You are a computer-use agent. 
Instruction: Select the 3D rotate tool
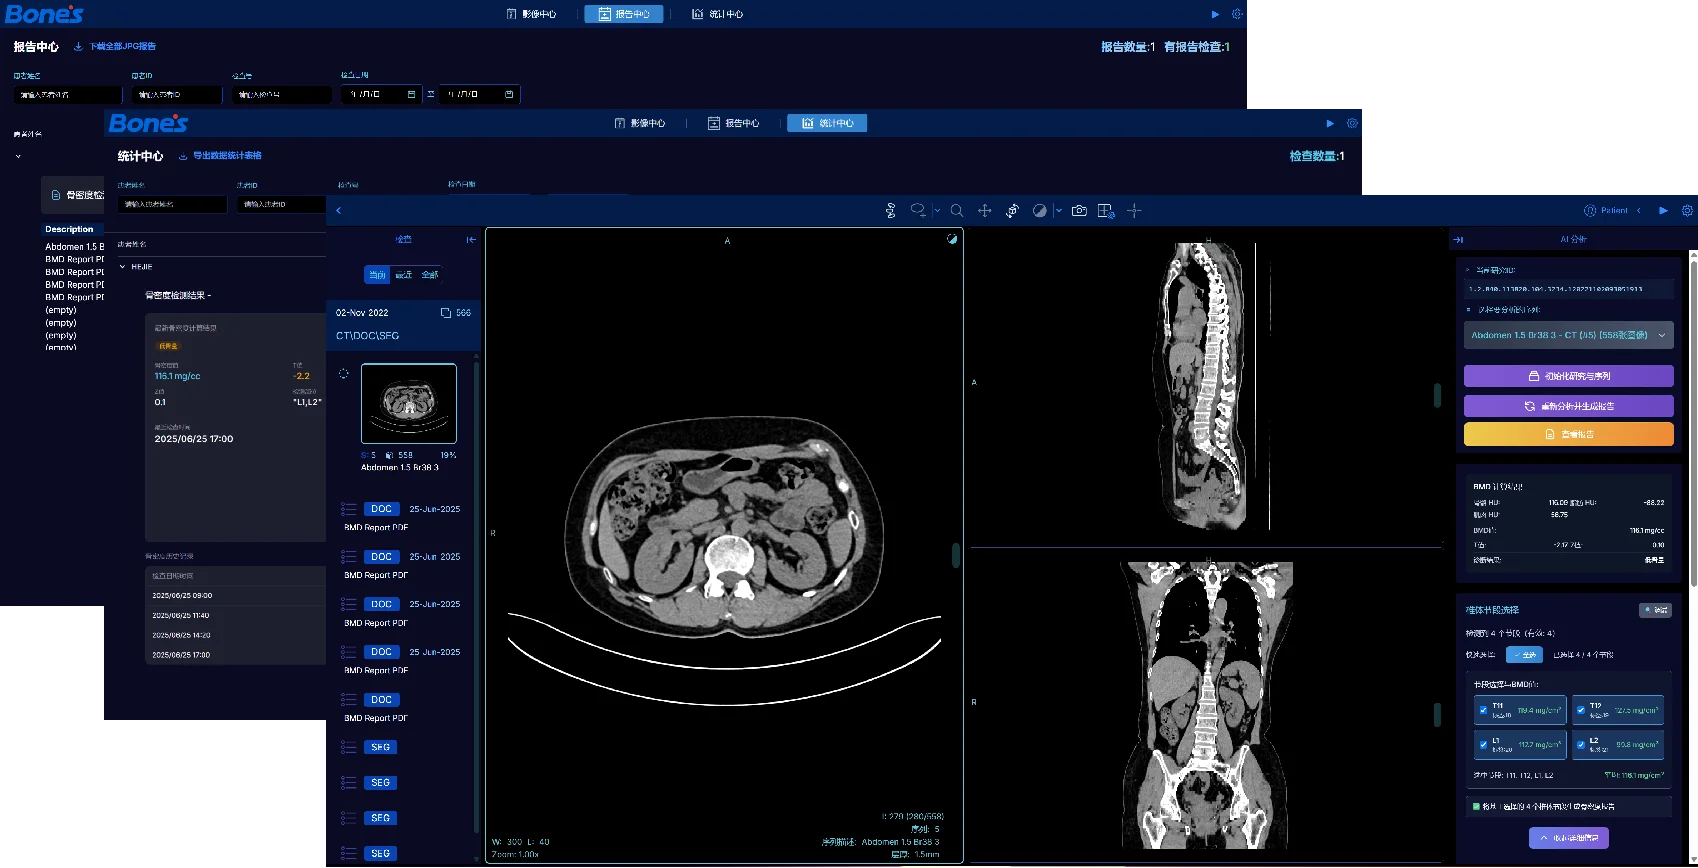(x=1012, y=211)
